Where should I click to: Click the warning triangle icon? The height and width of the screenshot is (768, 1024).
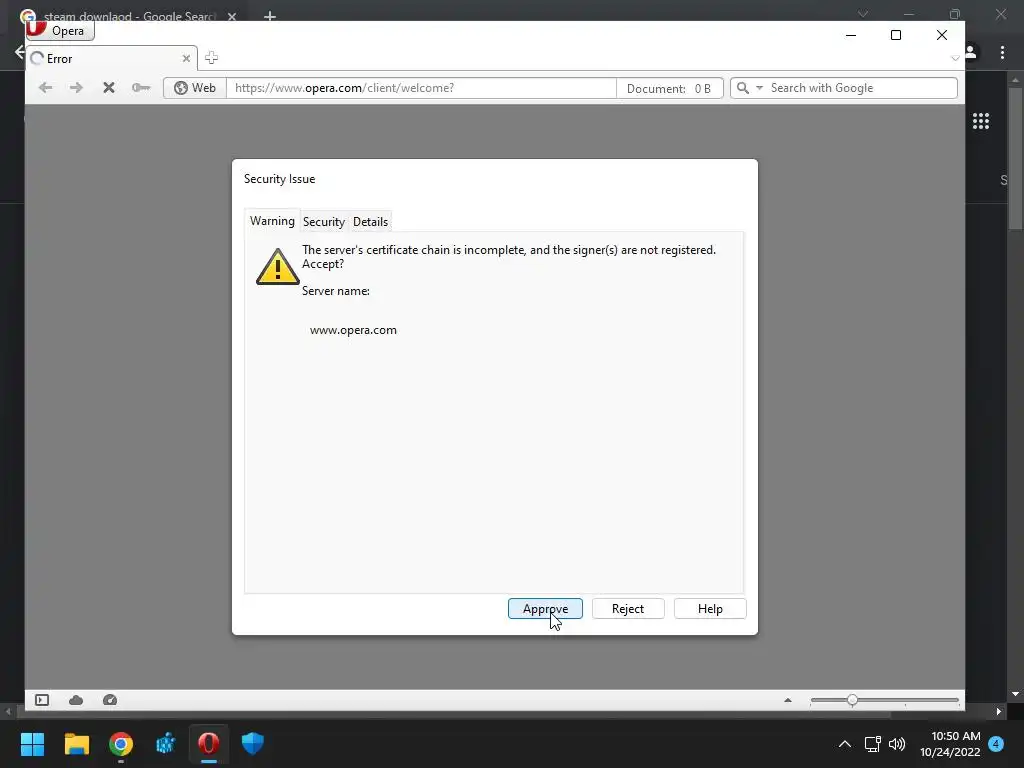278,266
